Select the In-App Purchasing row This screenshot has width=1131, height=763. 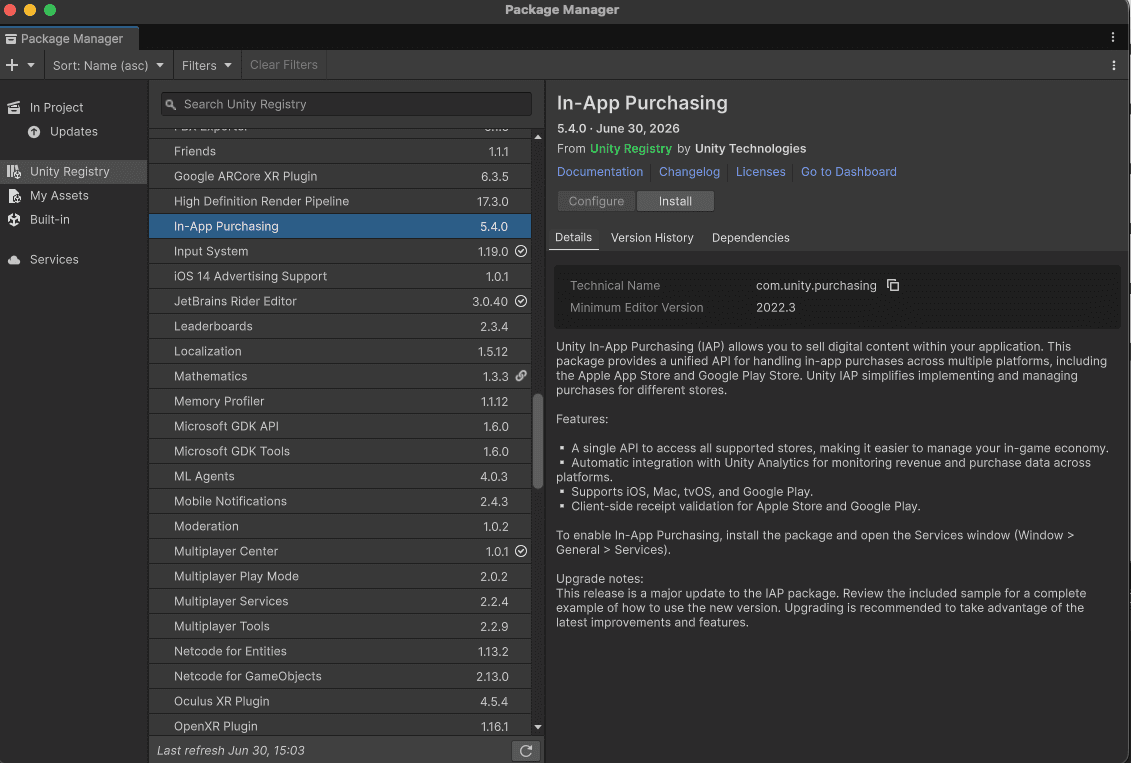(340, 226)
